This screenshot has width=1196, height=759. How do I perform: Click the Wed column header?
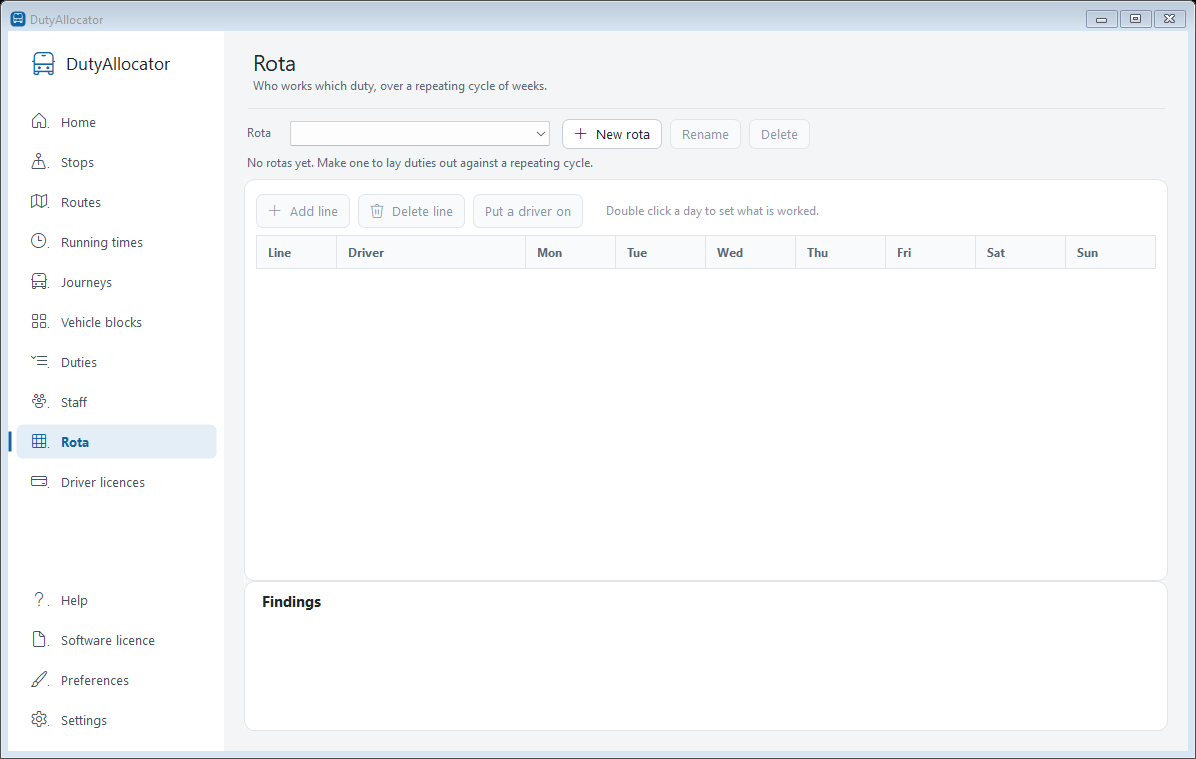tap(751, 252)
